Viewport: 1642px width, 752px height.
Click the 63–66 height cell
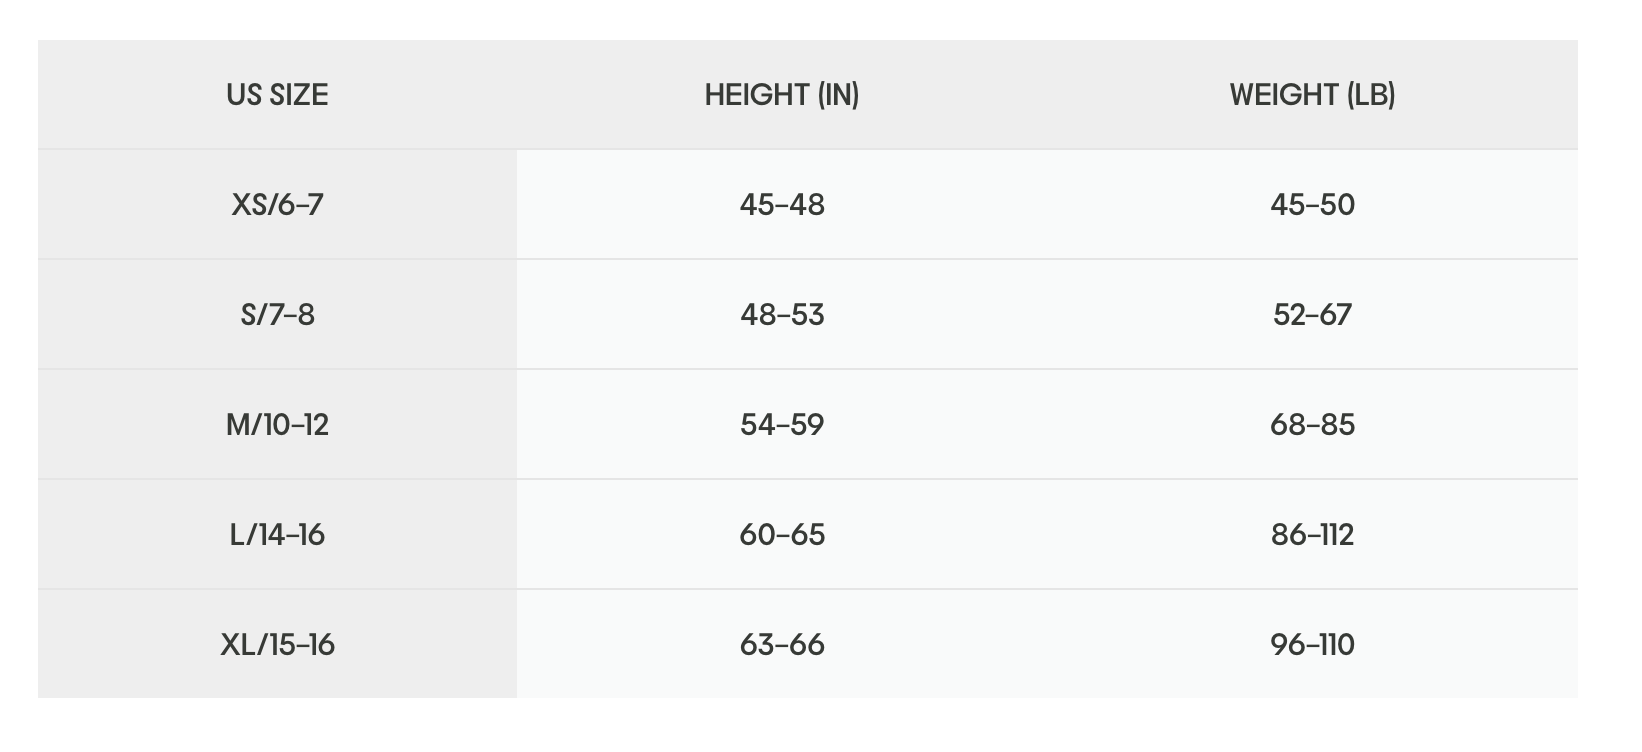click(x=782, y=645)
